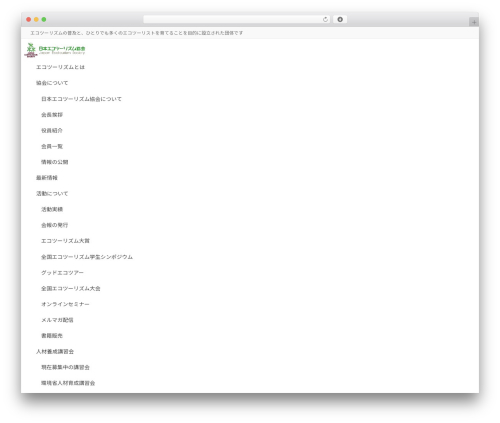Click the round button right of address bar
500x423 pixels.
(x=340, y=20)
